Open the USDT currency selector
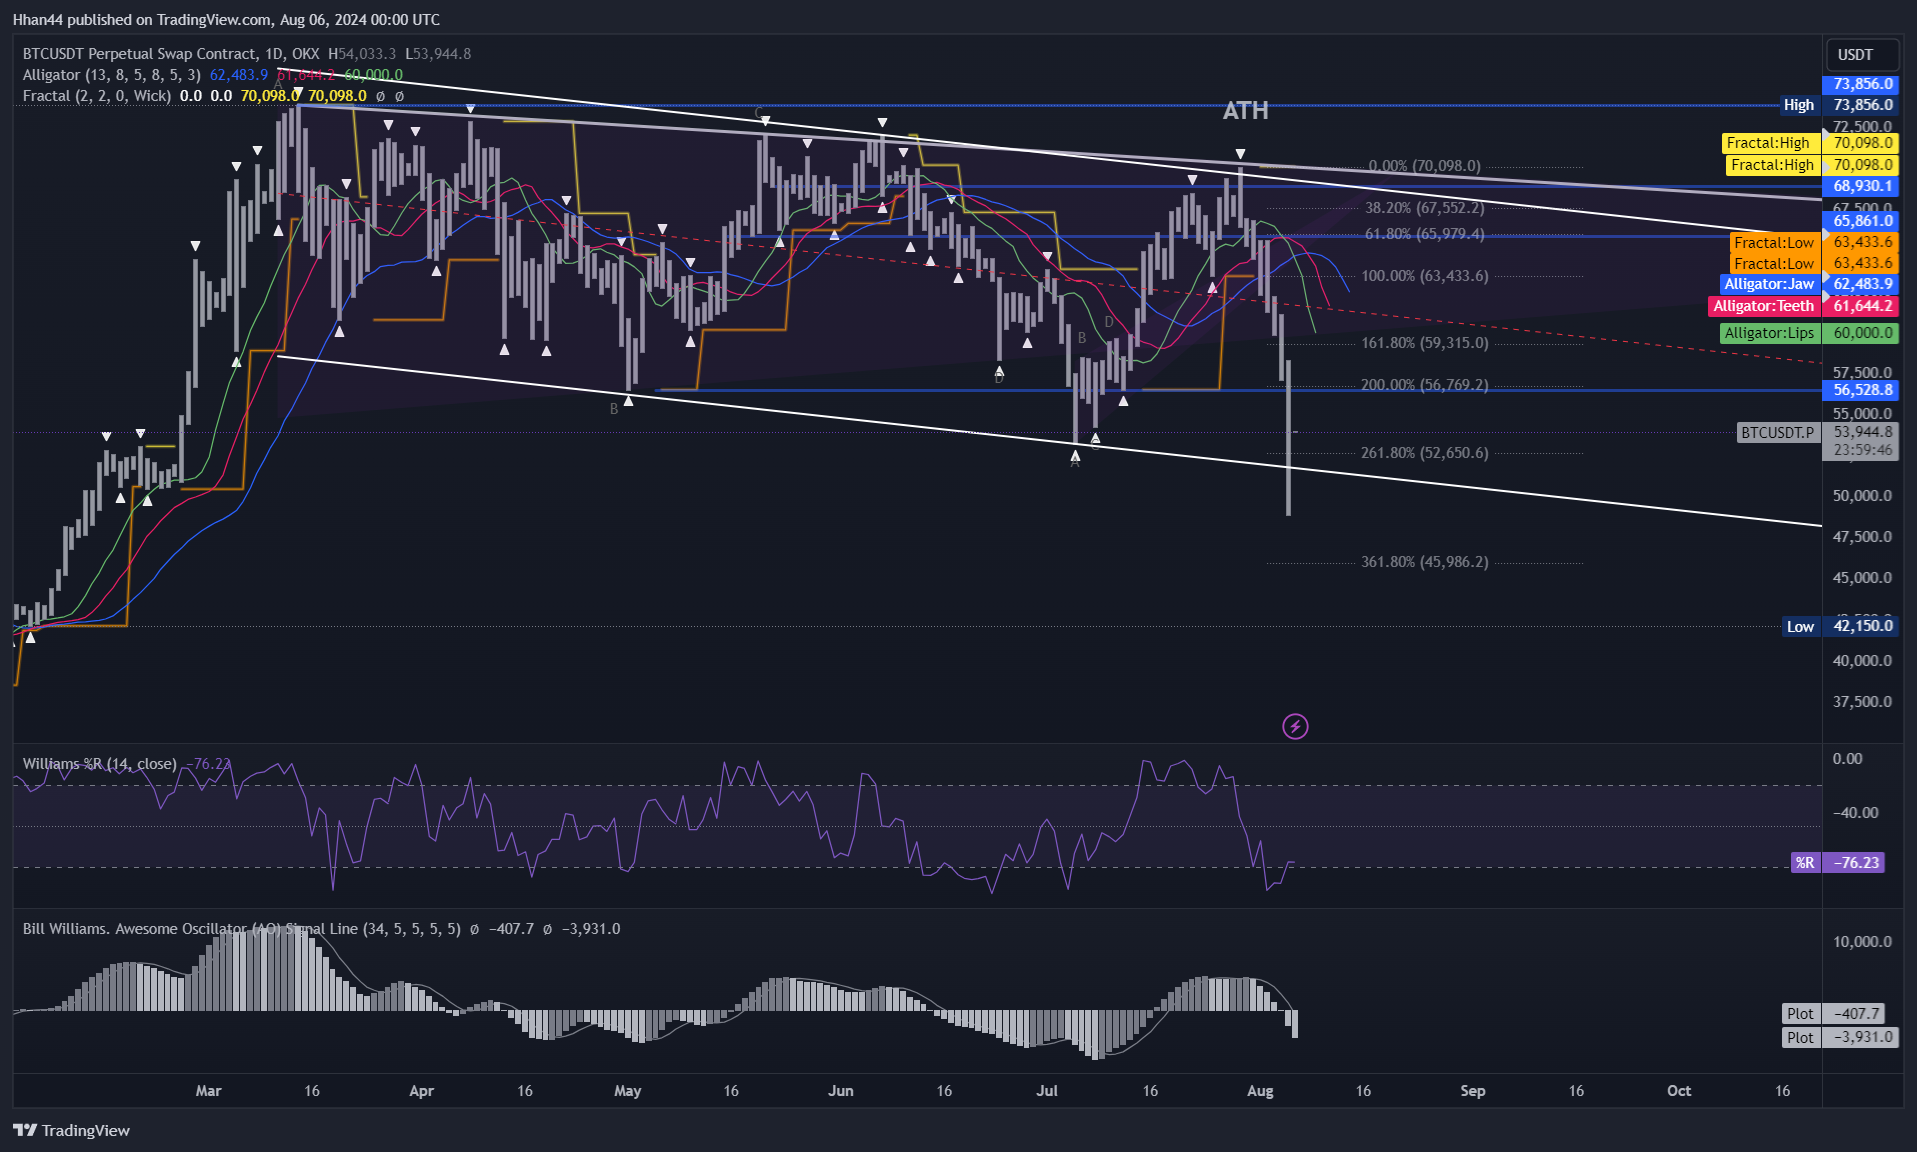 [1861, 54]
